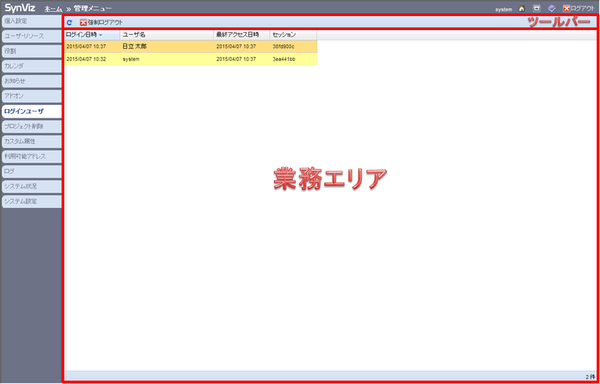Open the 個人設定 menu item
Viewport: 600px width, 384px height.
pyautogui.click(x=31, y=21)
